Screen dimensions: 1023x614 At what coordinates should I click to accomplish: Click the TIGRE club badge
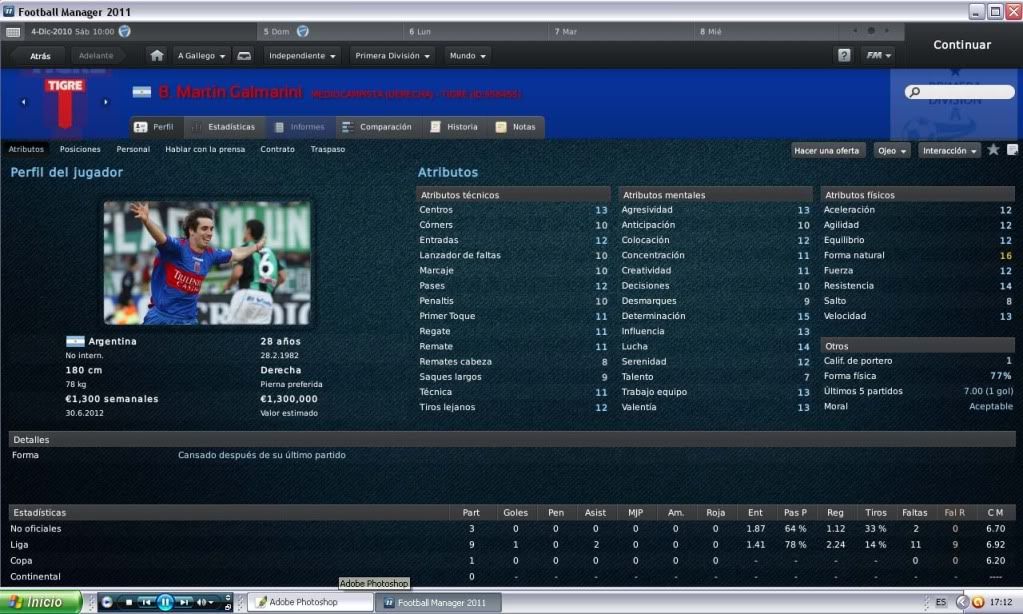65,103
